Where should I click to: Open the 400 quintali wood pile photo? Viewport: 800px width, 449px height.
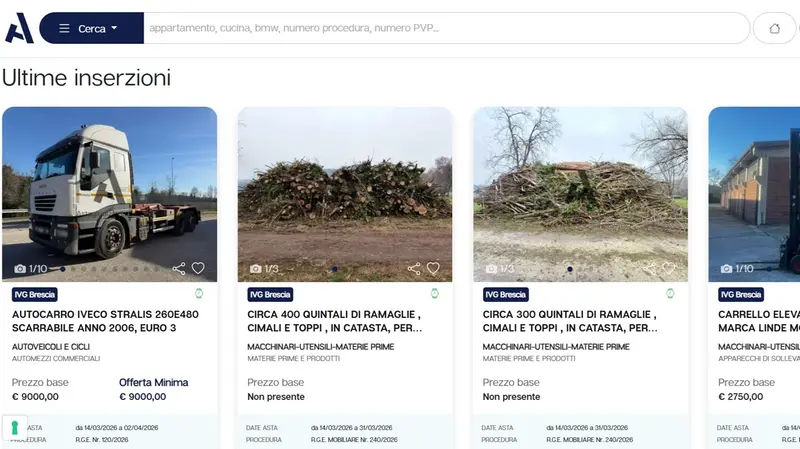coord(345,194)
